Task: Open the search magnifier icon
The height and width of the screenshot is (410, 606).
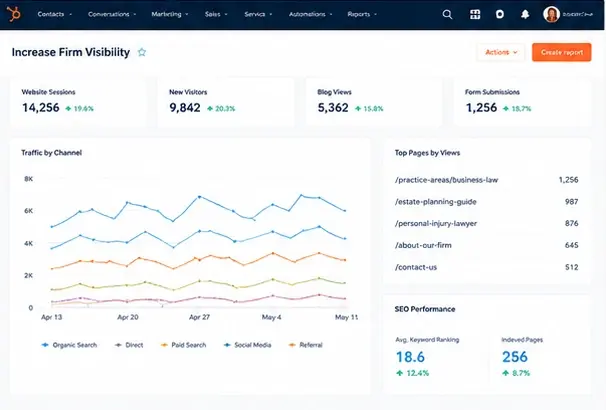Action: pos(447,15)
